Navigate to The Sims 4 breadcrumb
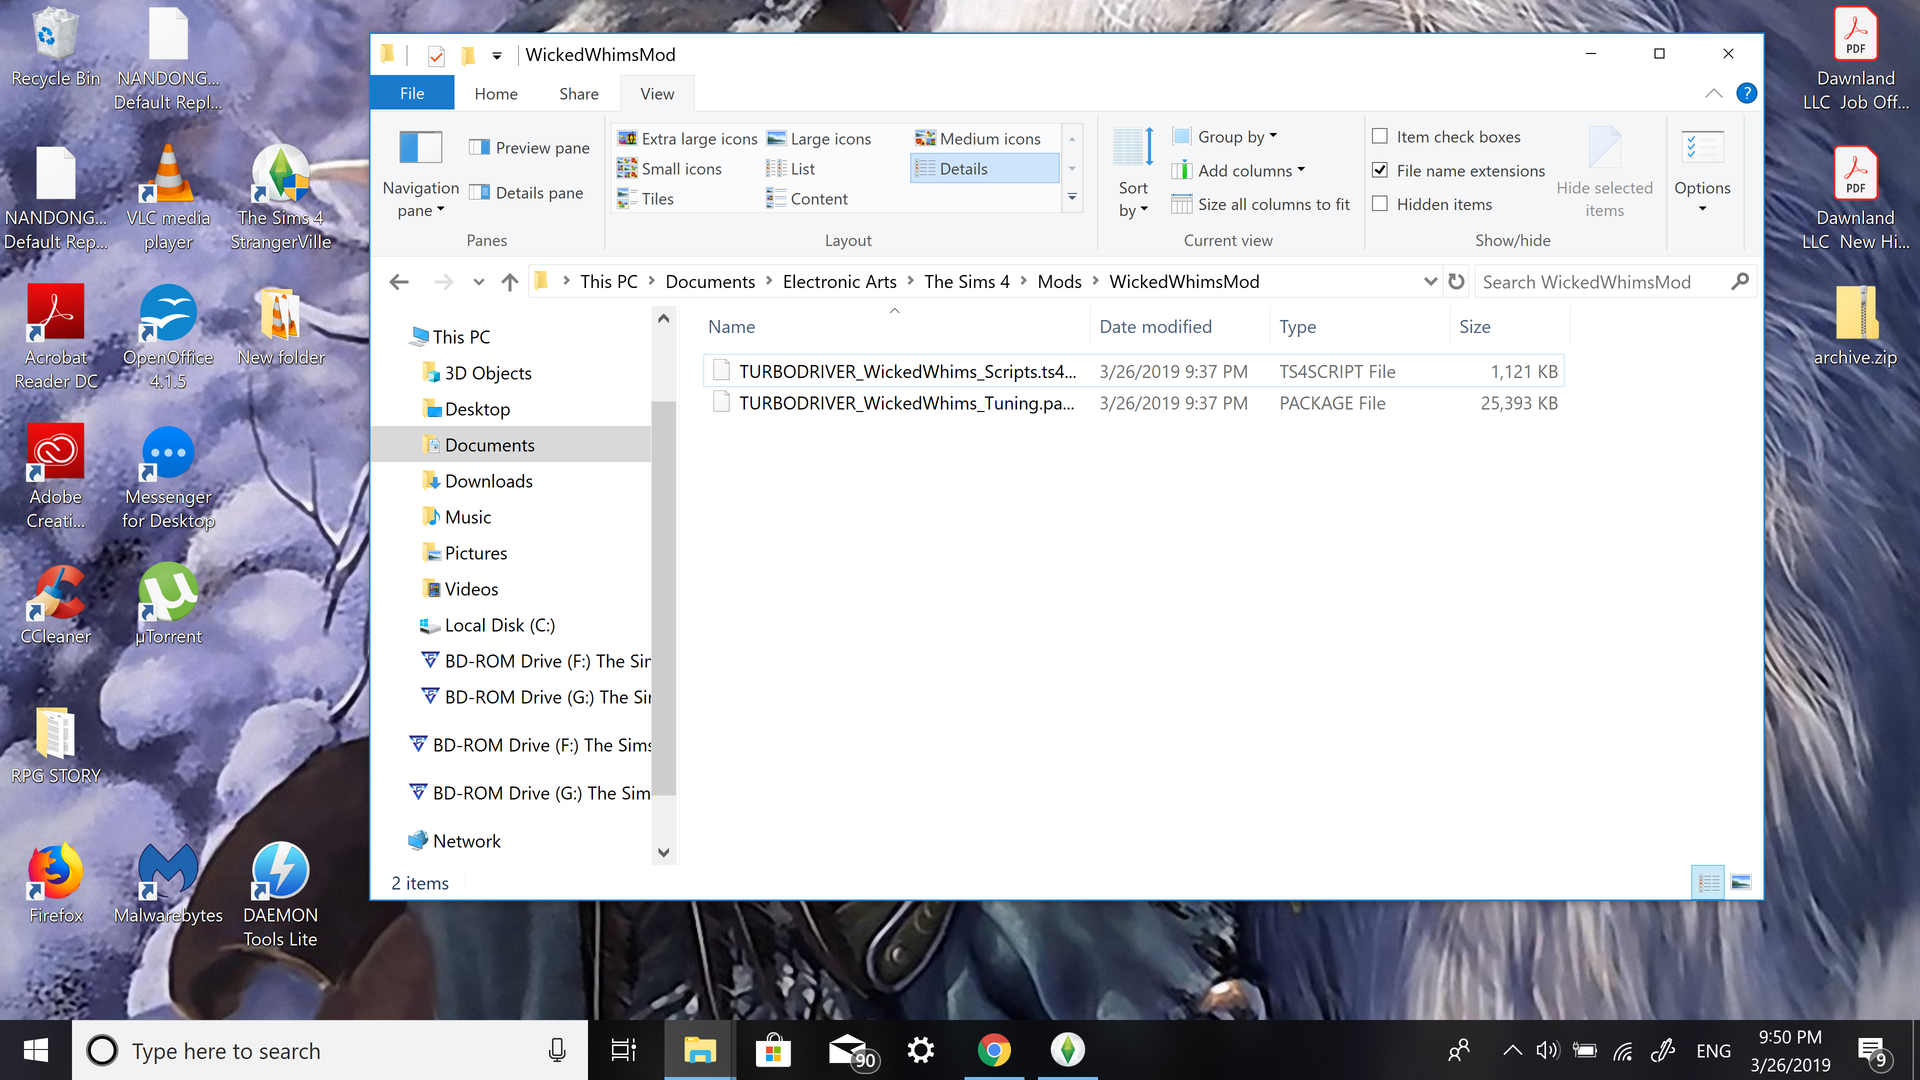The width and height of the screenshot is (1920, 1080). (x=966, y=282)
